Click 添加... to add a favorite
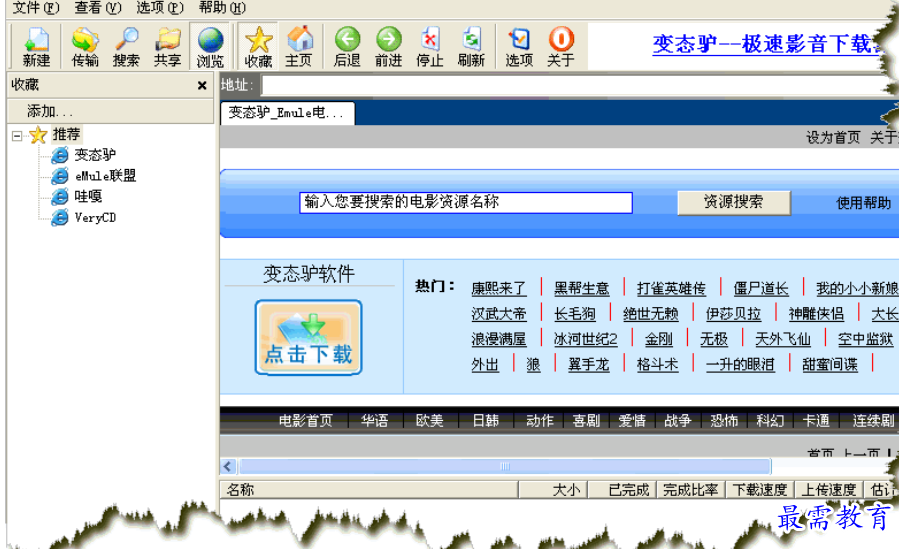The image size is (899, 549). [x=50, y=111]
